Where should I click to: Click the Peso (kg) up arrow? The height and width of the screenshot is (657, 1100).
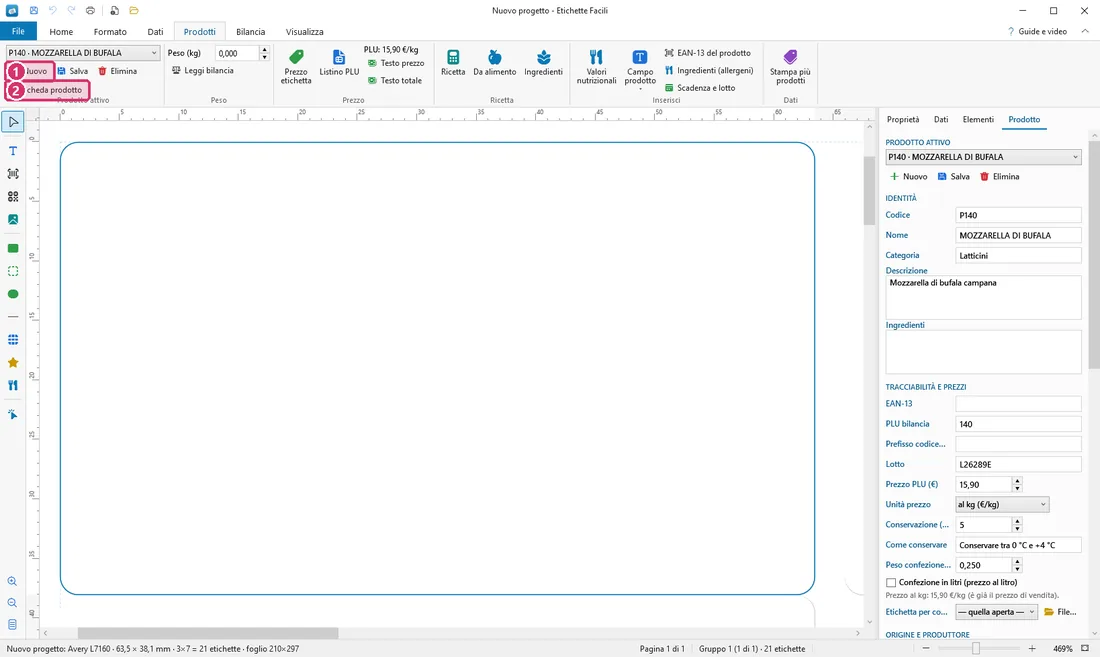[264, 49]
